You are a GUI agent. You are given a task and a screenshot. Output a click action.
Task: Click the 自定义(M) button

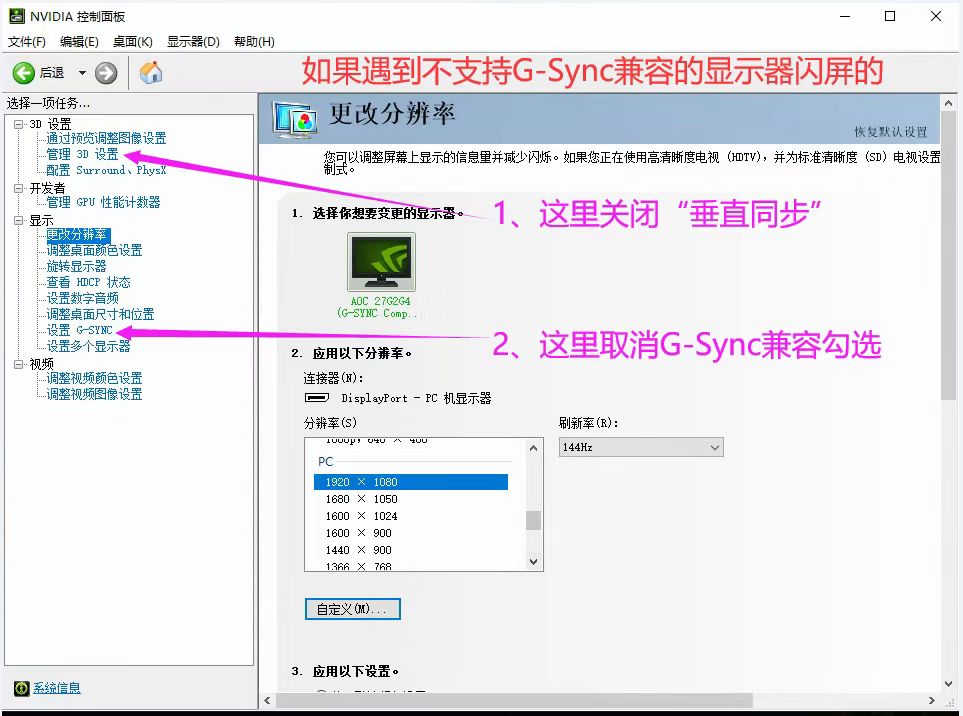pos(352,608)
